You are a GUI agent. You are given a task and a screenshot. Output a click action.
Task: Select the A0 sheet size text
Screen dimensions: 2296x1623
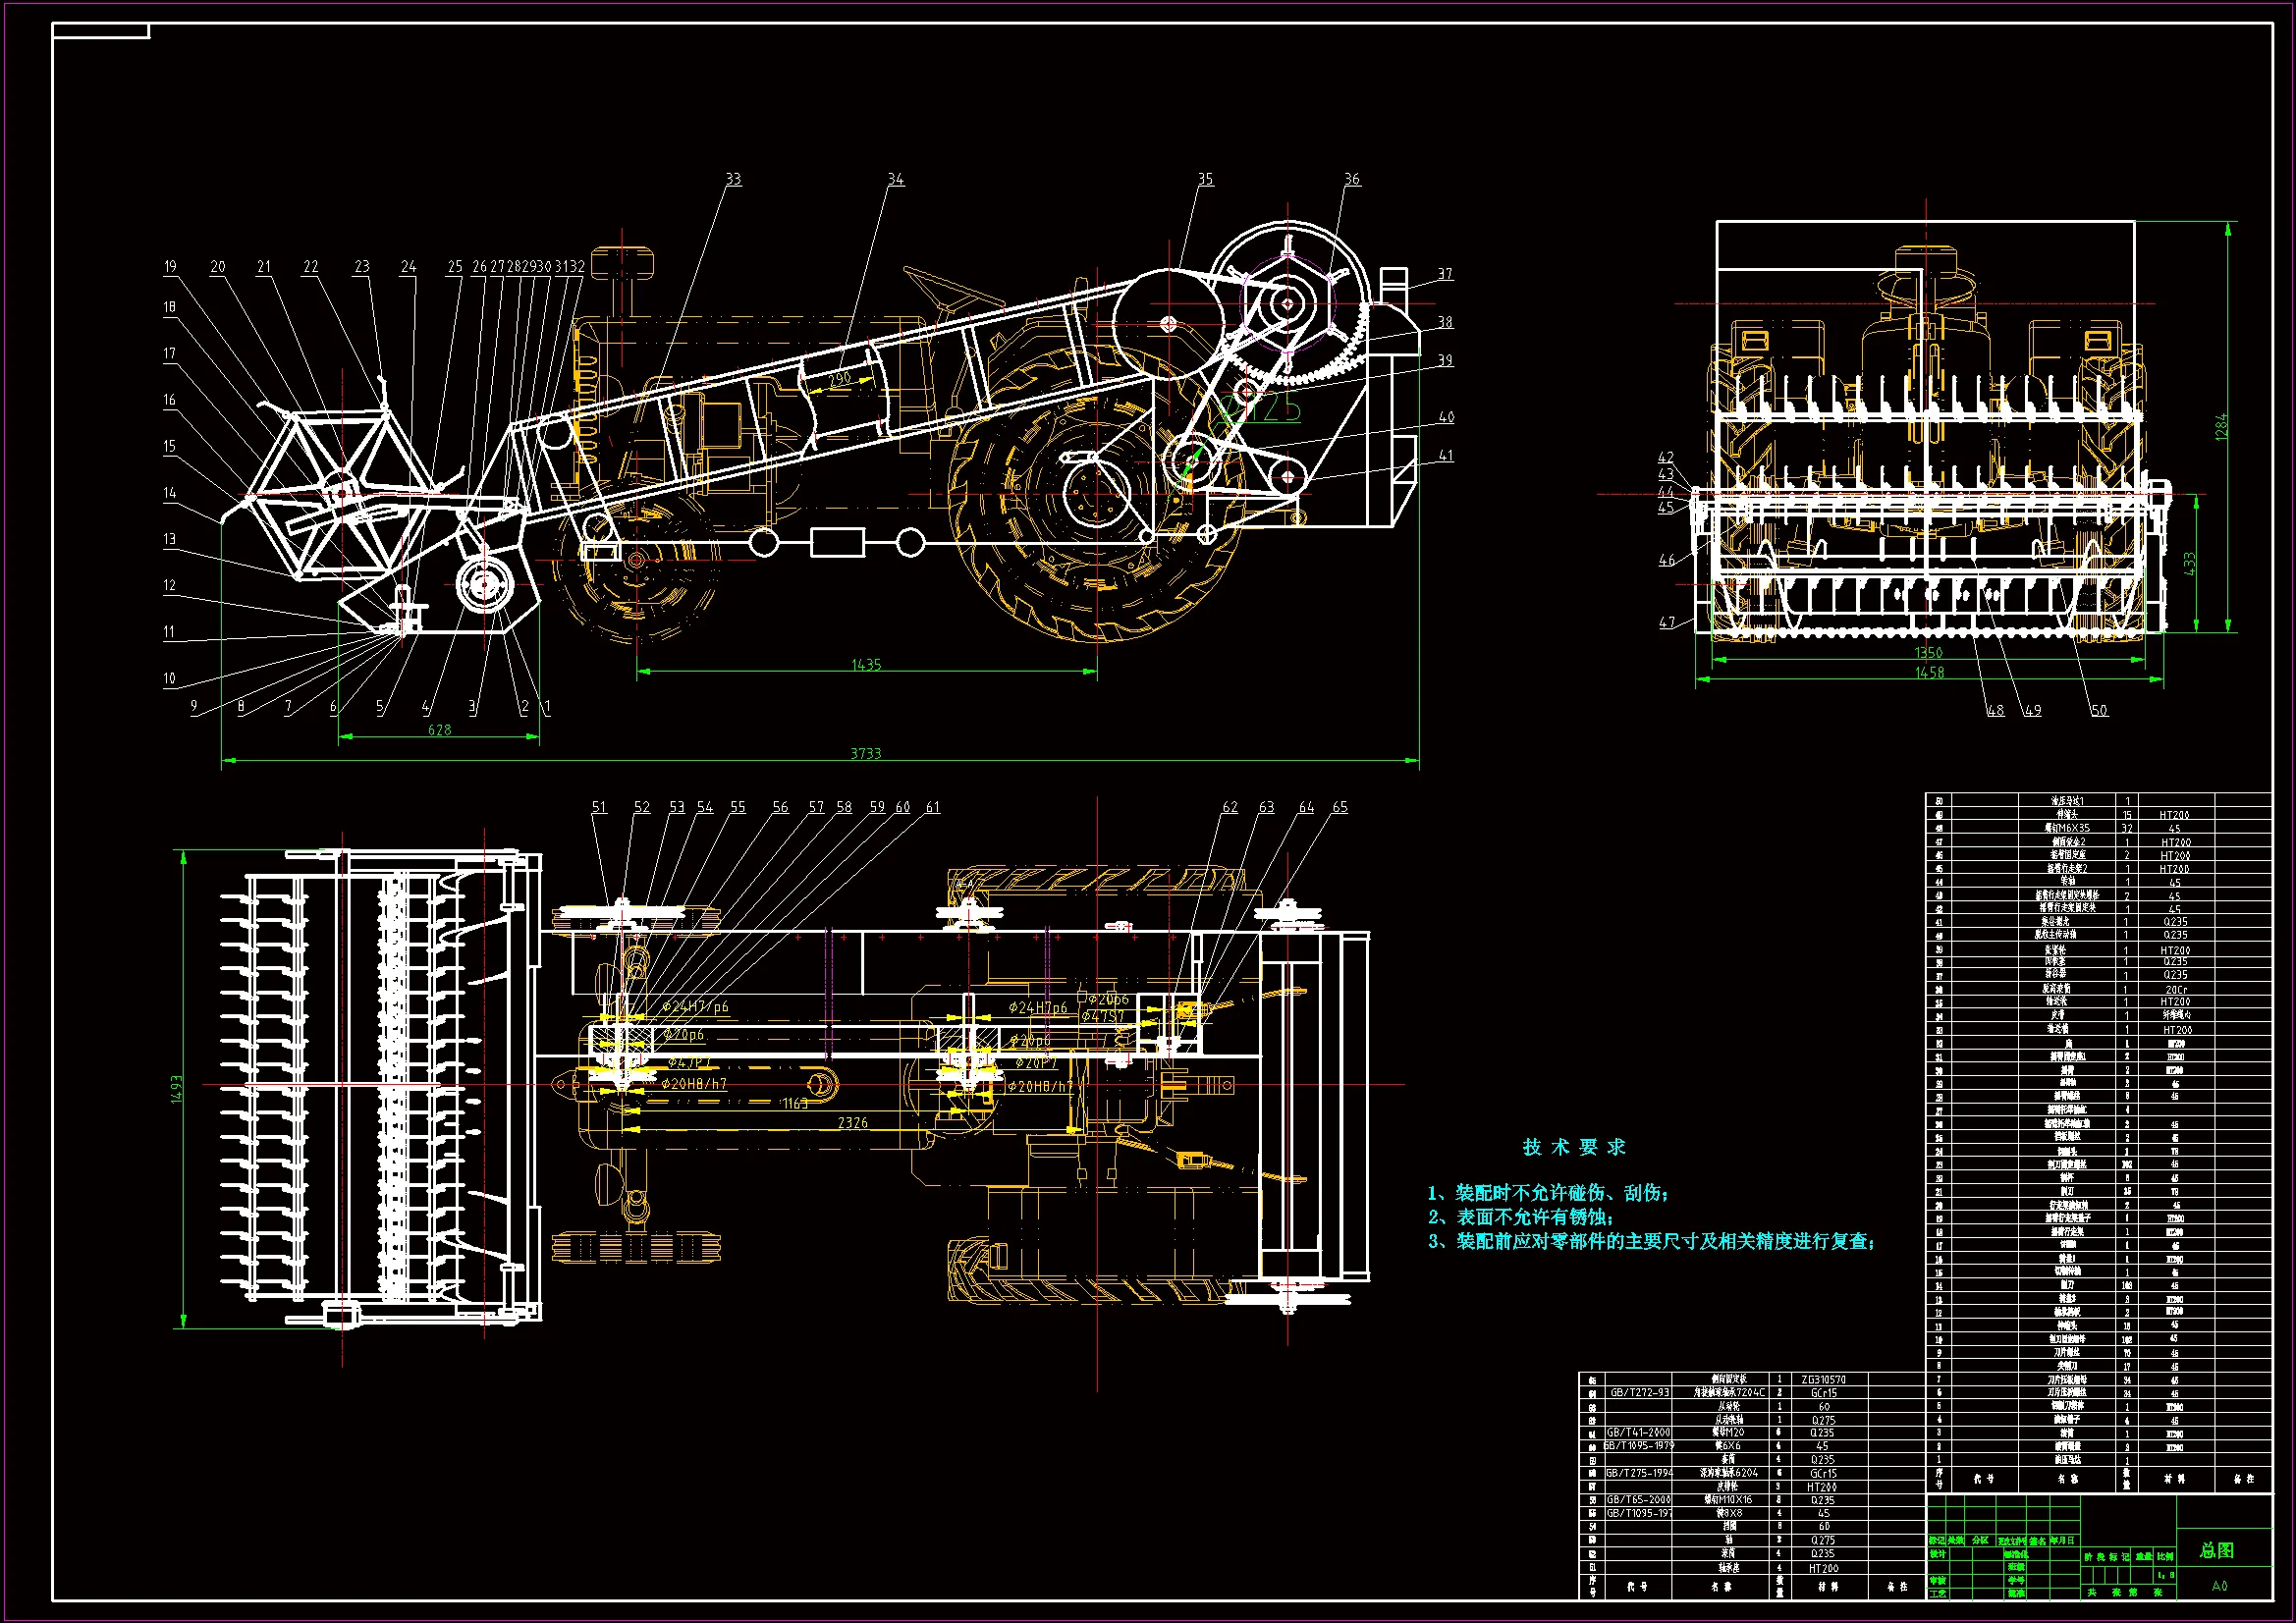[2219, 1586]
